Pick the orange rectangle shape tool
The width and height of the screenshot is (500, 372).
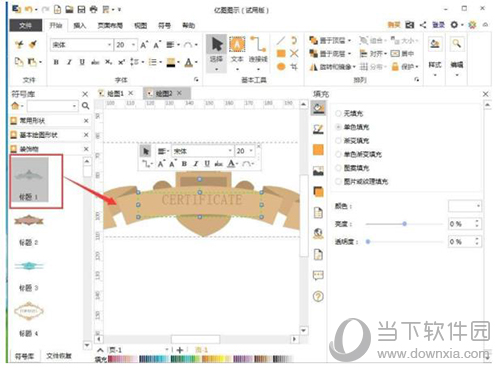click(x=281, y=53)
